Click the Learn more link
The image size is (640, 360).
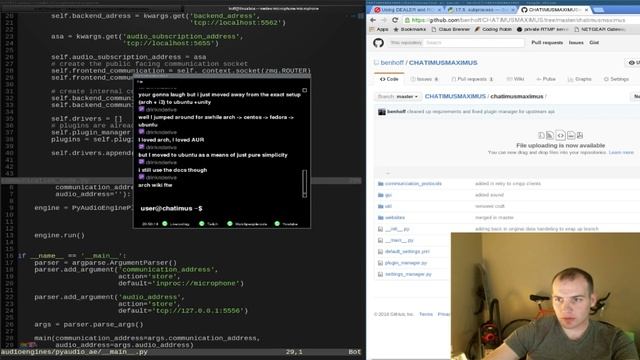(x=621, y=152)
